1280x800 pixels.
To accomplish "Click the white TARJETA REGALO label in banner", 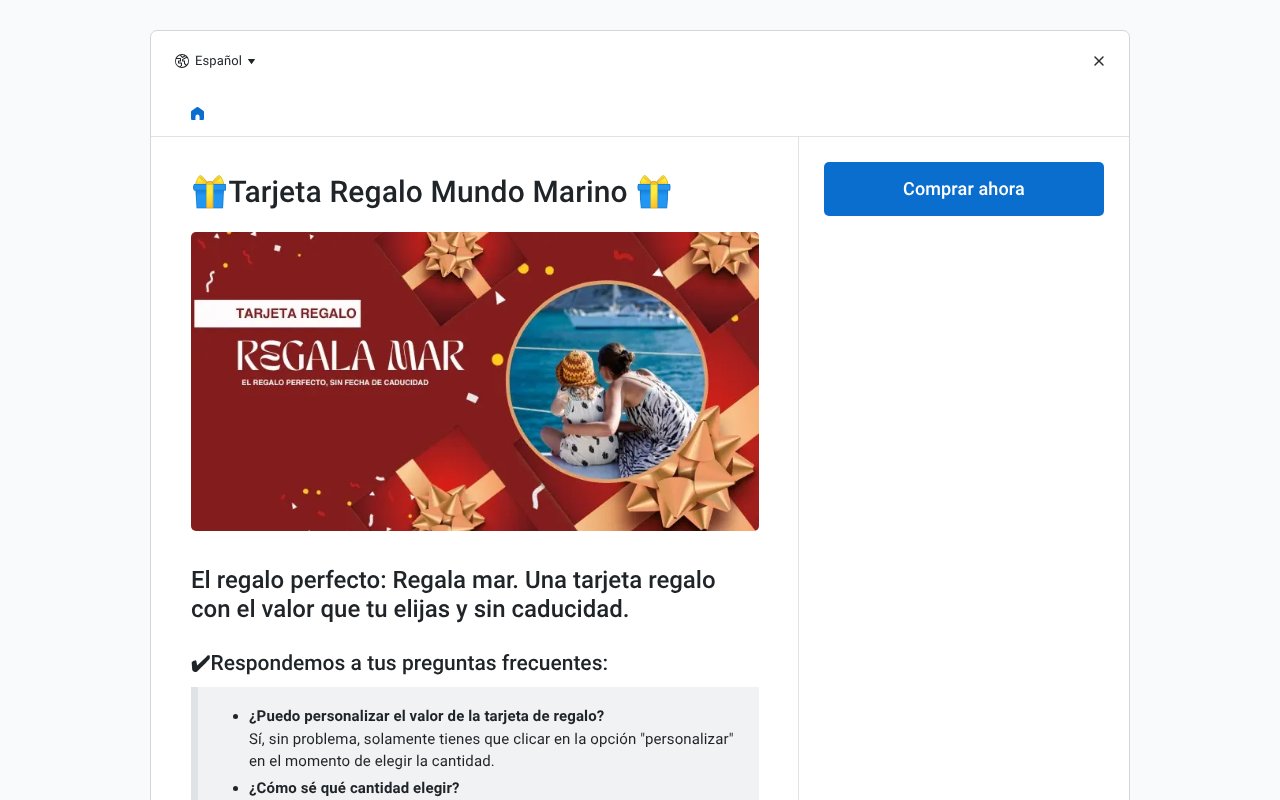I will click(277, 313).
